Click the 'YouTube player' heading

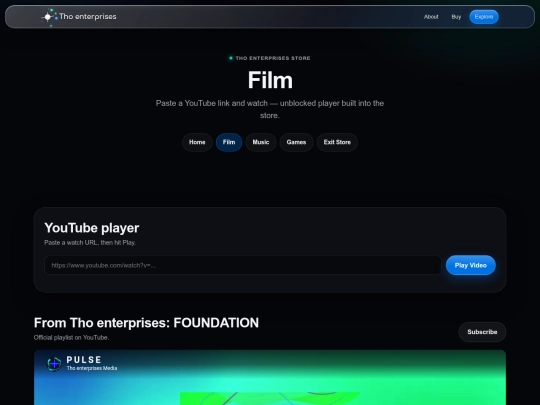(x=92, y=228)
